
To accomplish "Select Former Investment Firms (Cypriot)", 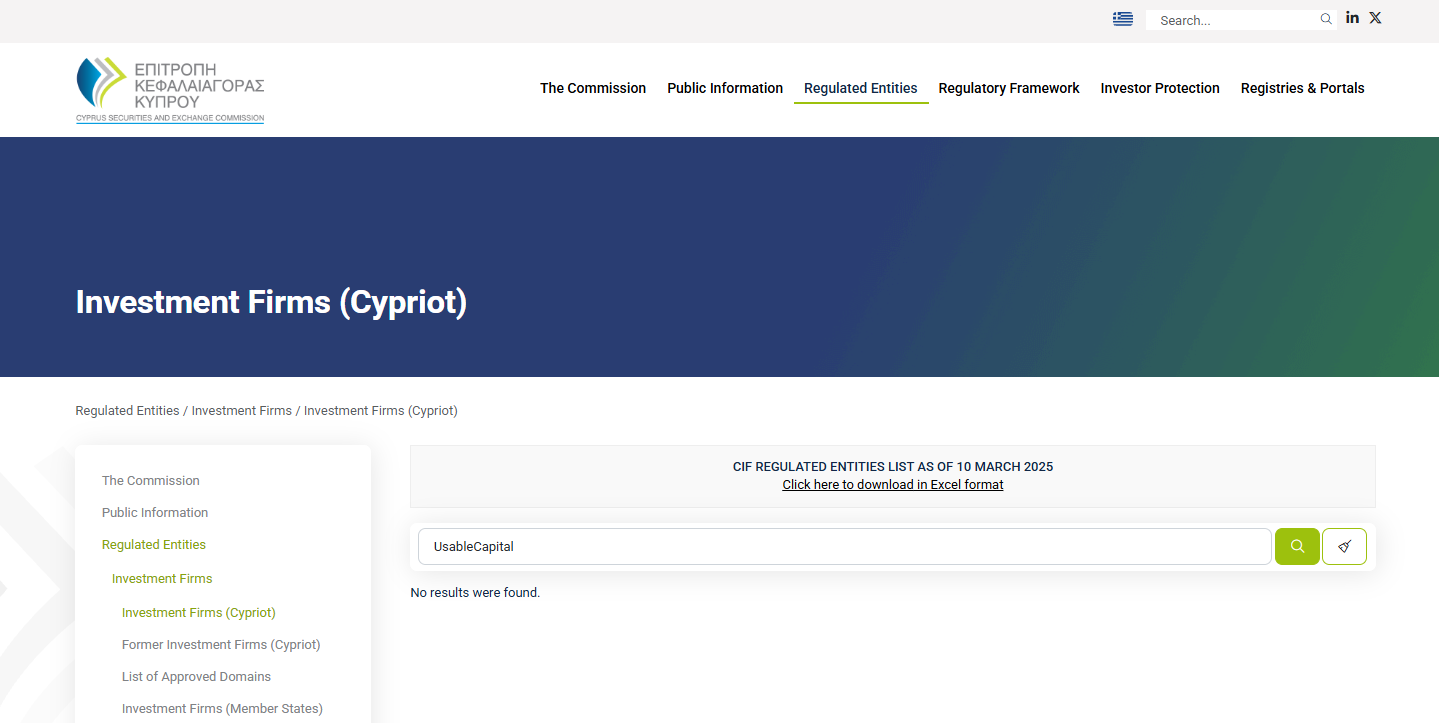I will 221,644.
